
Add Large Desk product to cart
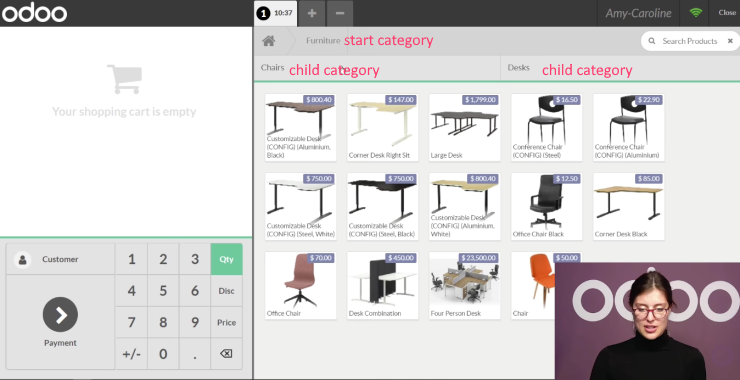[x=464, y=127]
